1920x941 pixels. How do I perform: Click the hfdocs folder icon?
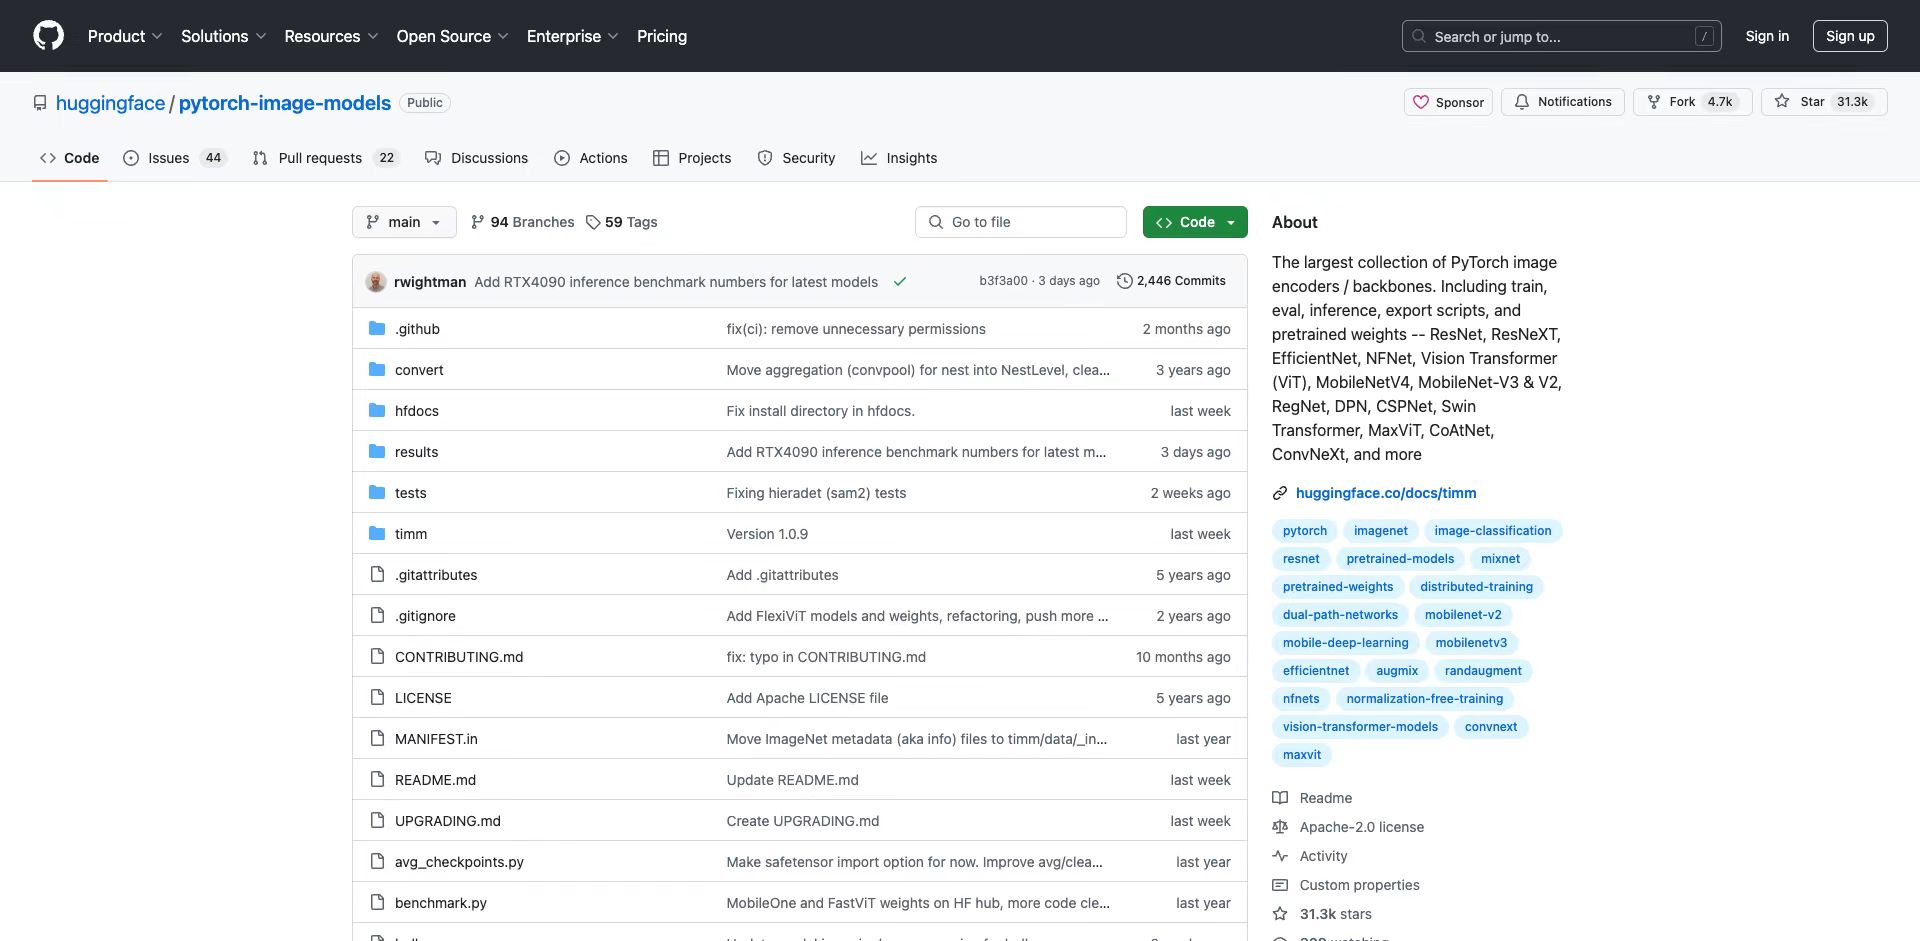pos(377,411)
